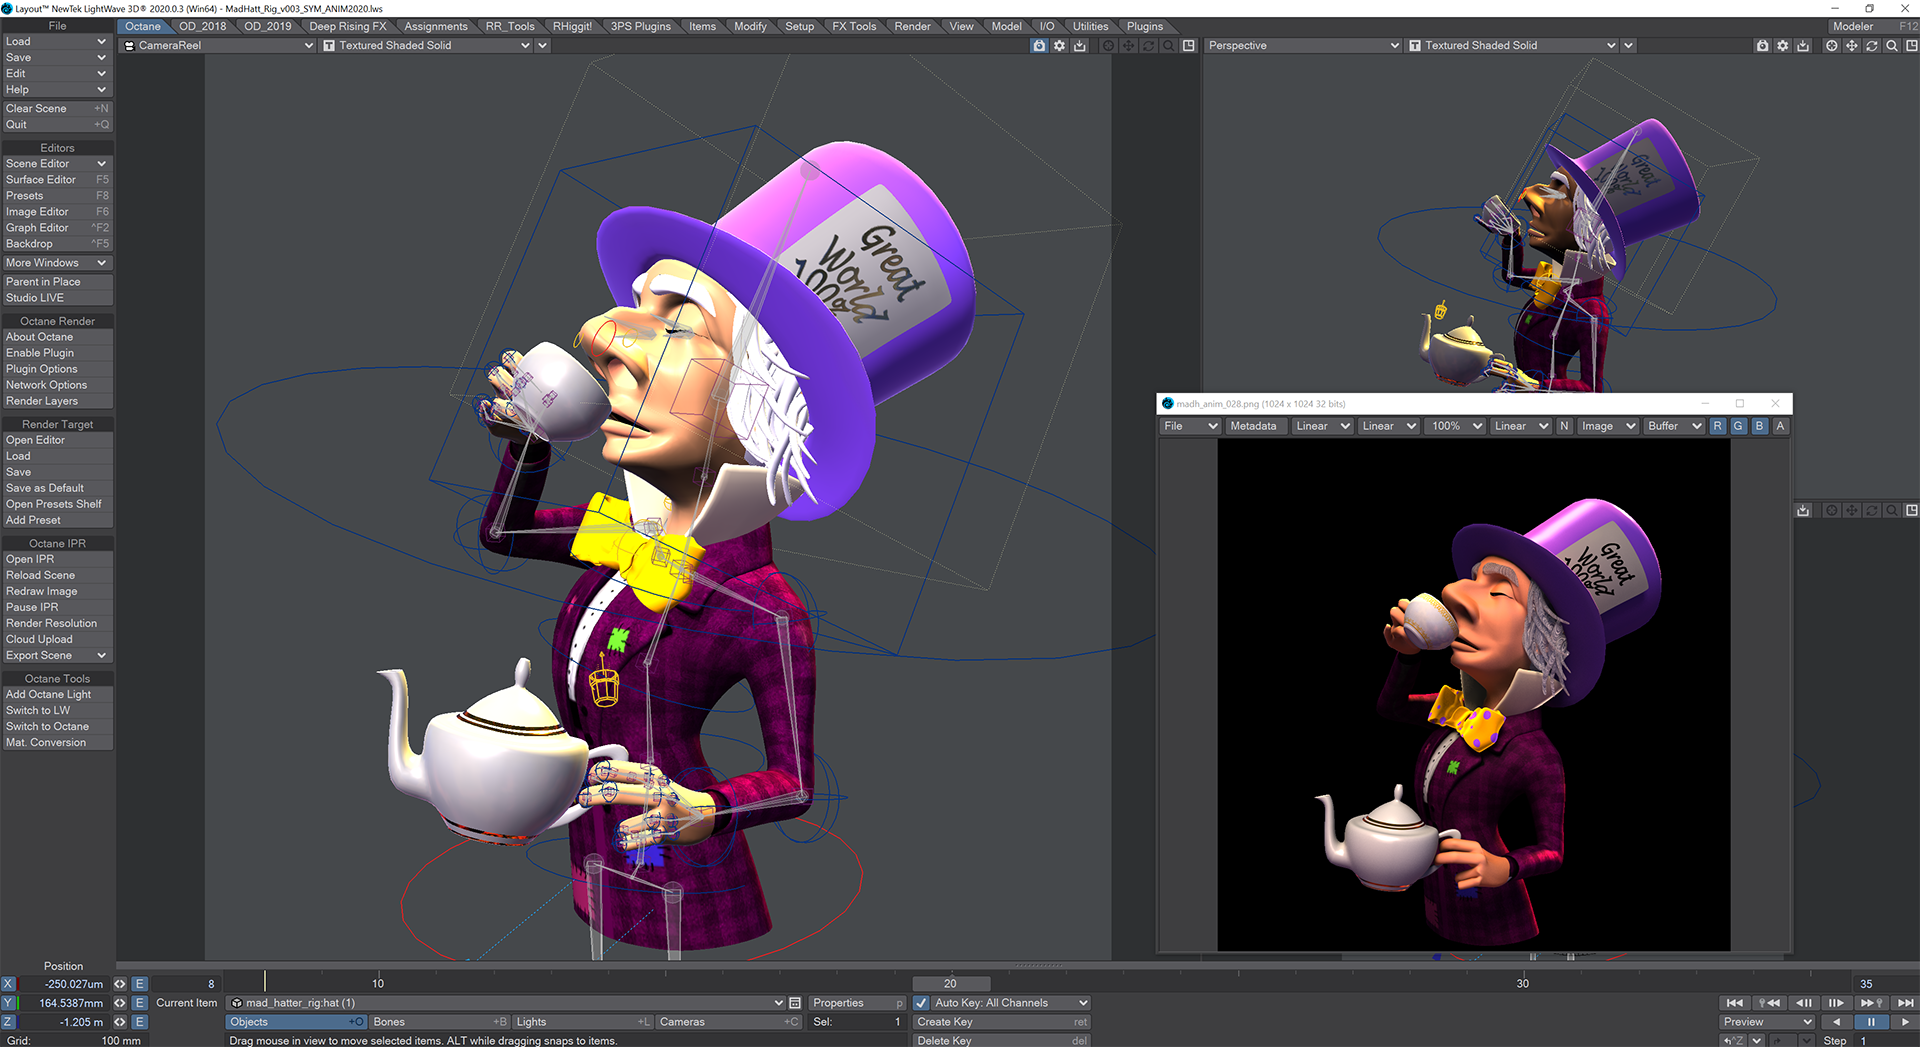
Task: Open envelope E button for Z position
Action: pyautogui.click(x=140, y=1022)
